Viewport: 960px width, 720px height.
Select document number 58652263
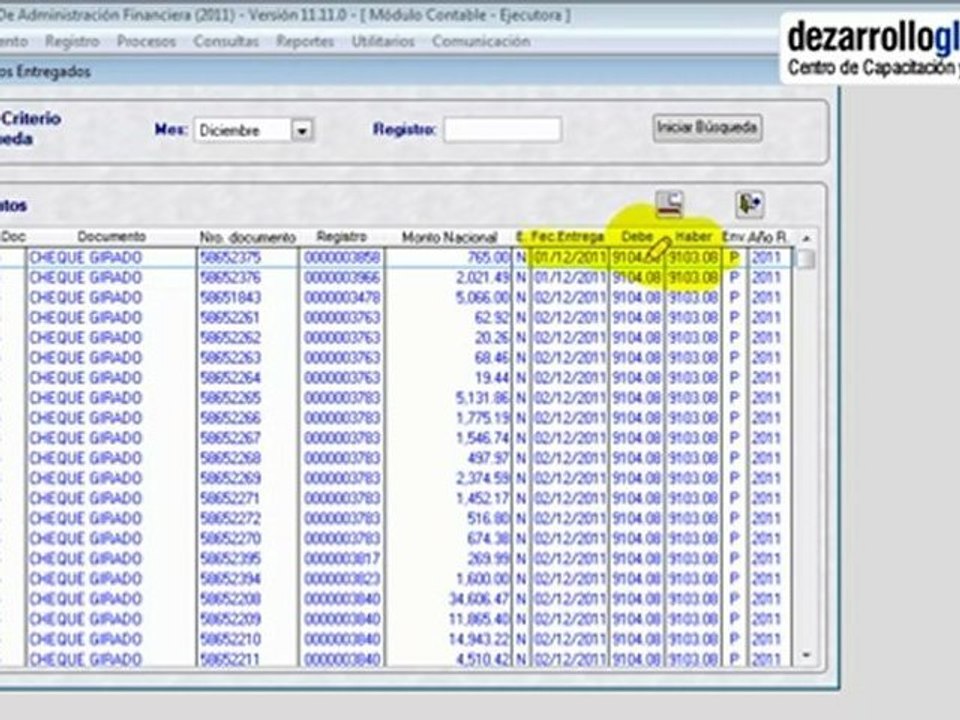230,358
